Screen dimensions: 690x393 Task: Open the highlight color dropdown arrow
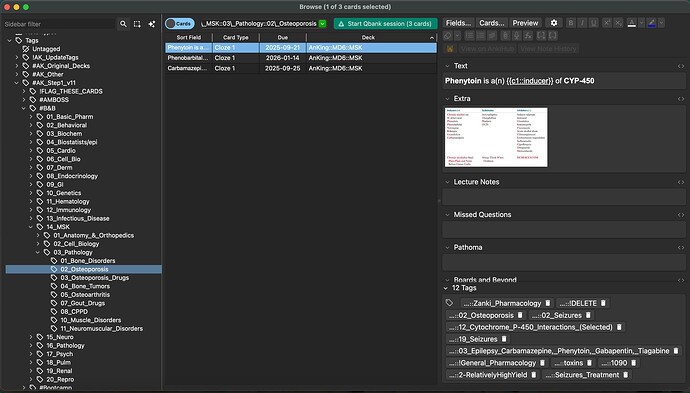pyautogui.click(x=661, y=23)
